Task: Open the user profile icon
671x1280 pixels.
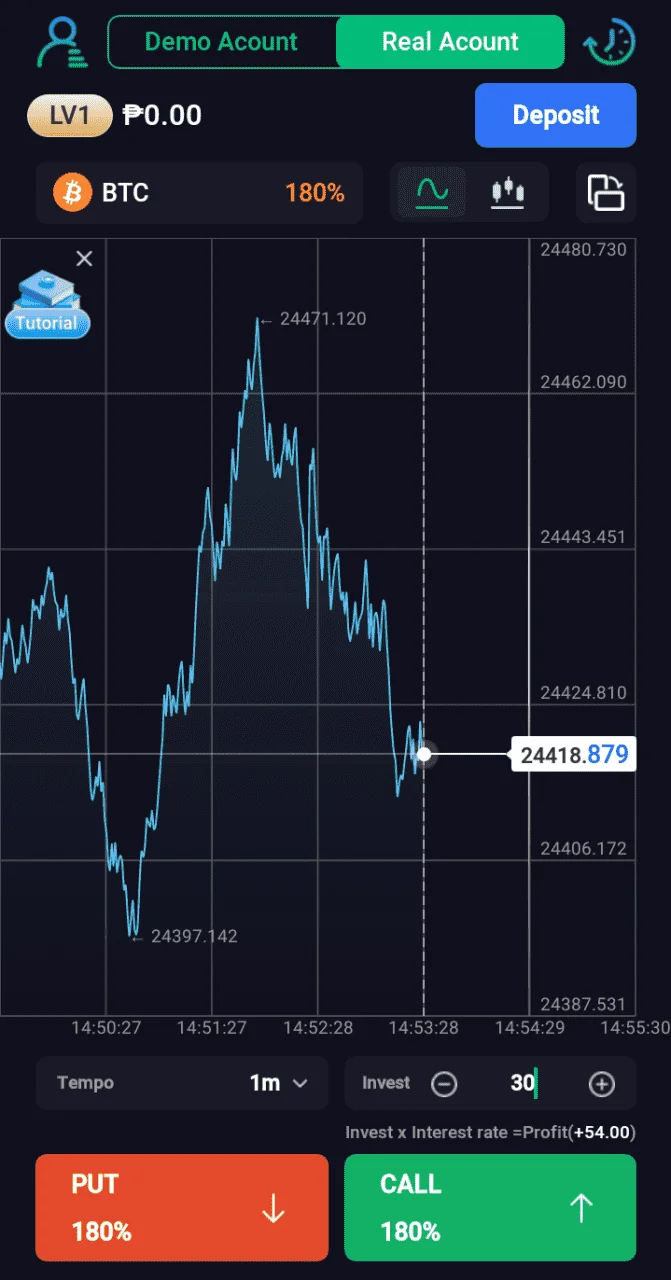Action: click(60, 42)
